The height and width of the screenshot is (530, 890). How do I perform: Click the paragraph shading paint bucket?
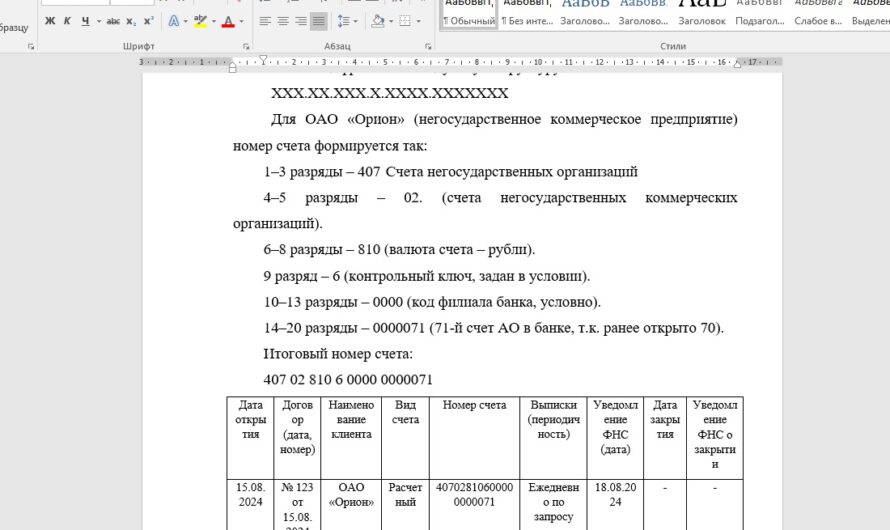coord(378,22)
